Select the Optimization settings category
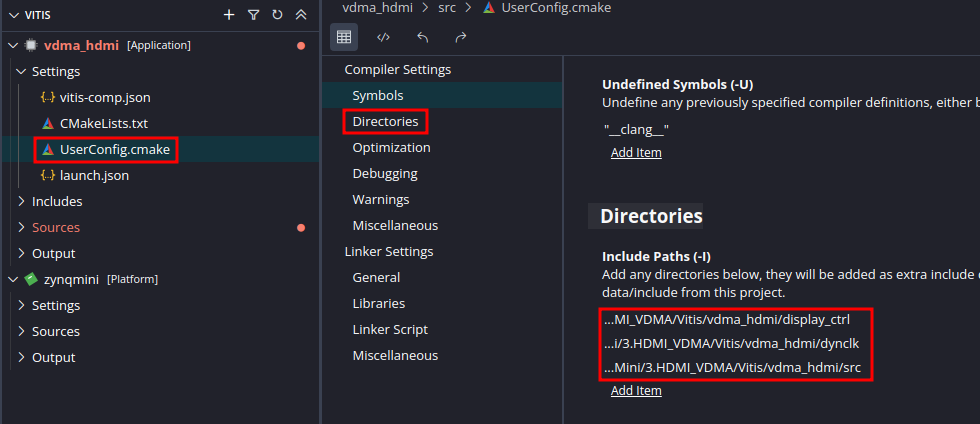Viewport: 980px width, 424px height. pos(391,147)
